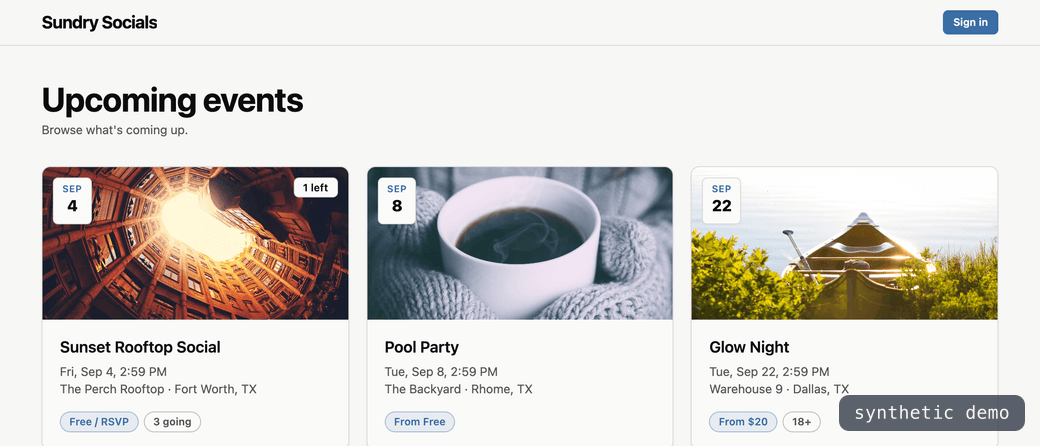
Task: Open the Glow Night event title
Action: coord(749,347)
